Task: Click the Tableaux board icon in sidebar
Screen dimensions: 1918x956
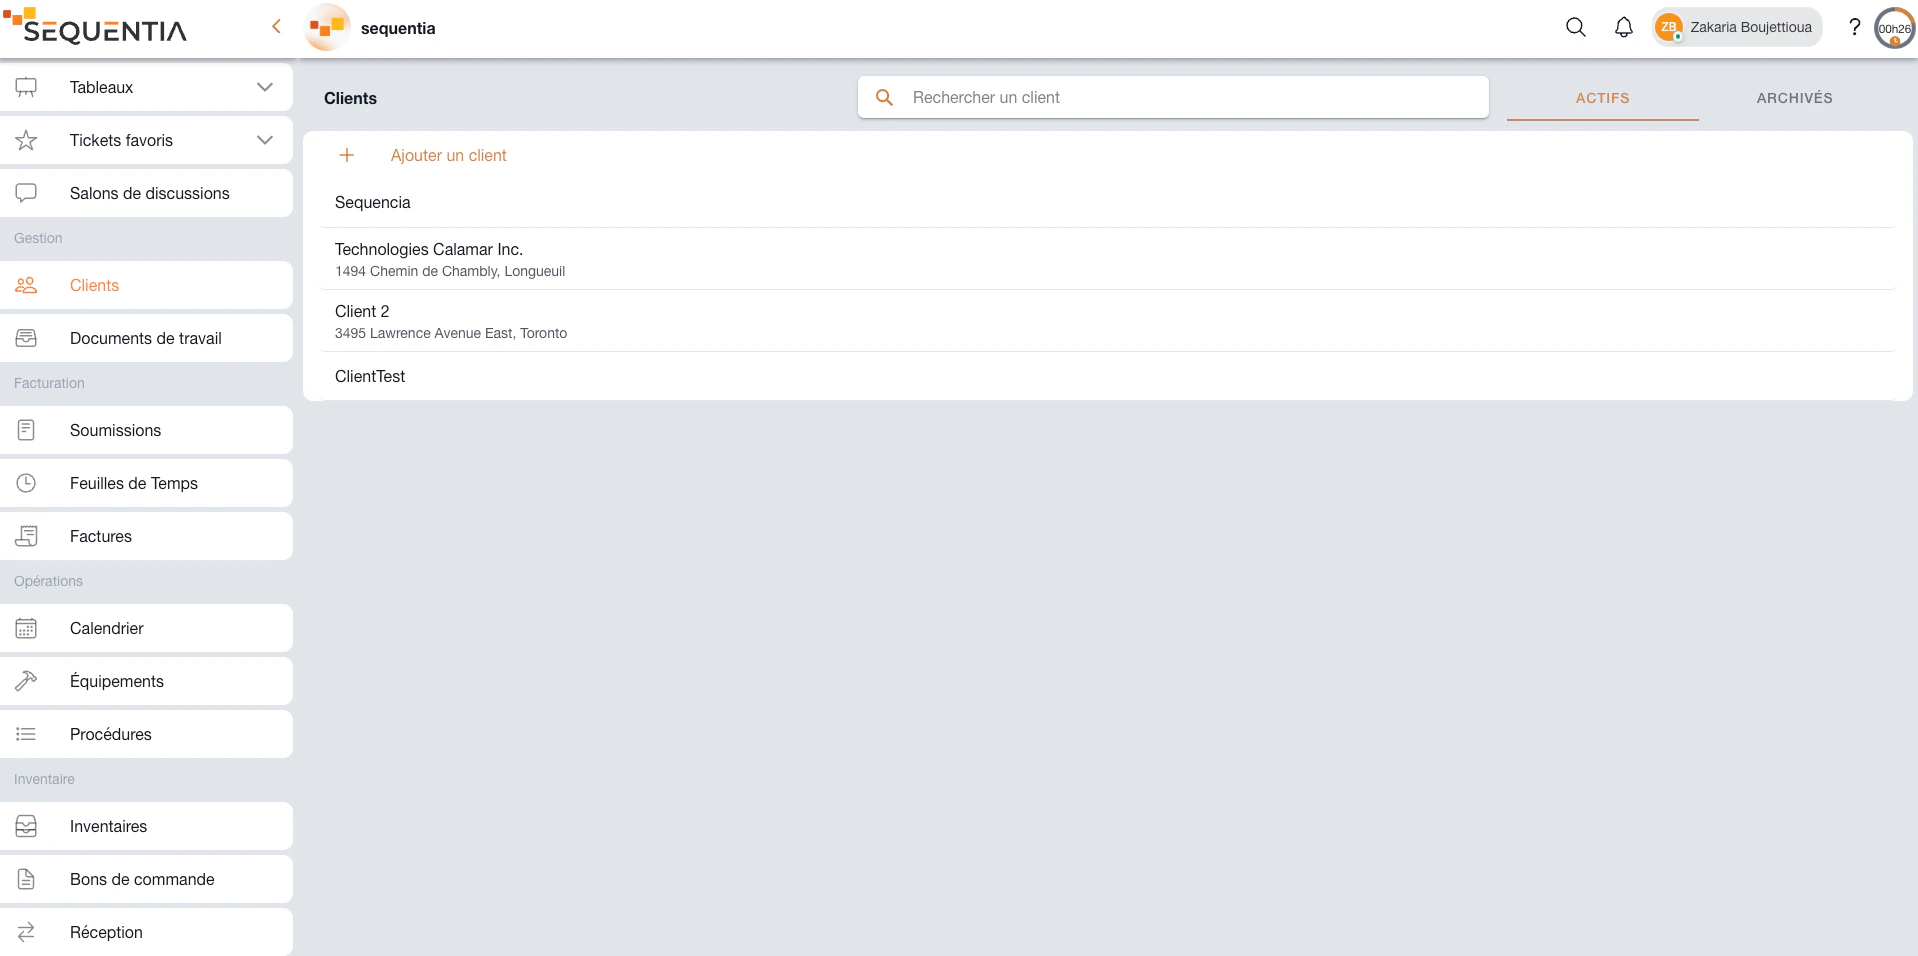Action: pos(26,87)
